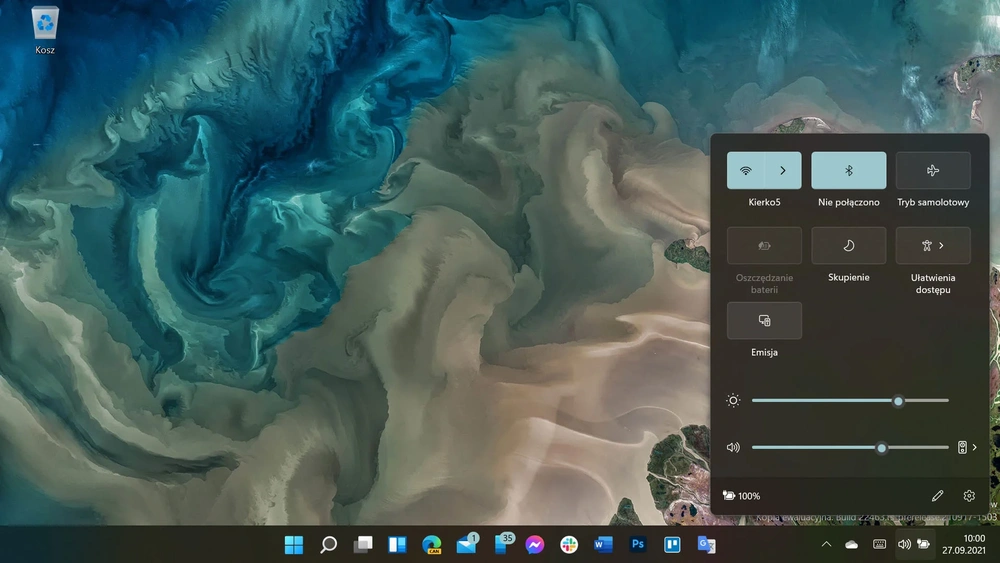1000x563 pixels.
Task: Toggle the Kierko5 Wi-Fi button off
Action: pyautogui.click(x=746, y=170)
